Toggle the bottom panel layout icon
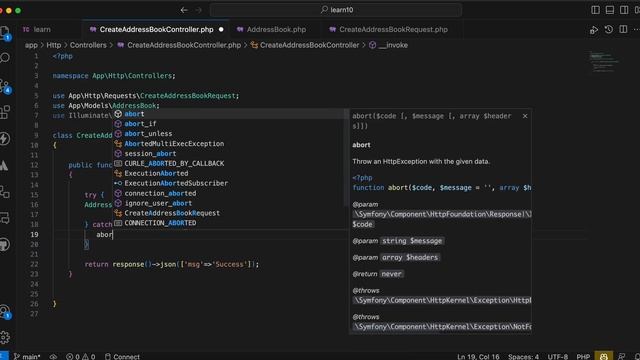The height and width of the screenshot is (360, 640). (610, 10)
